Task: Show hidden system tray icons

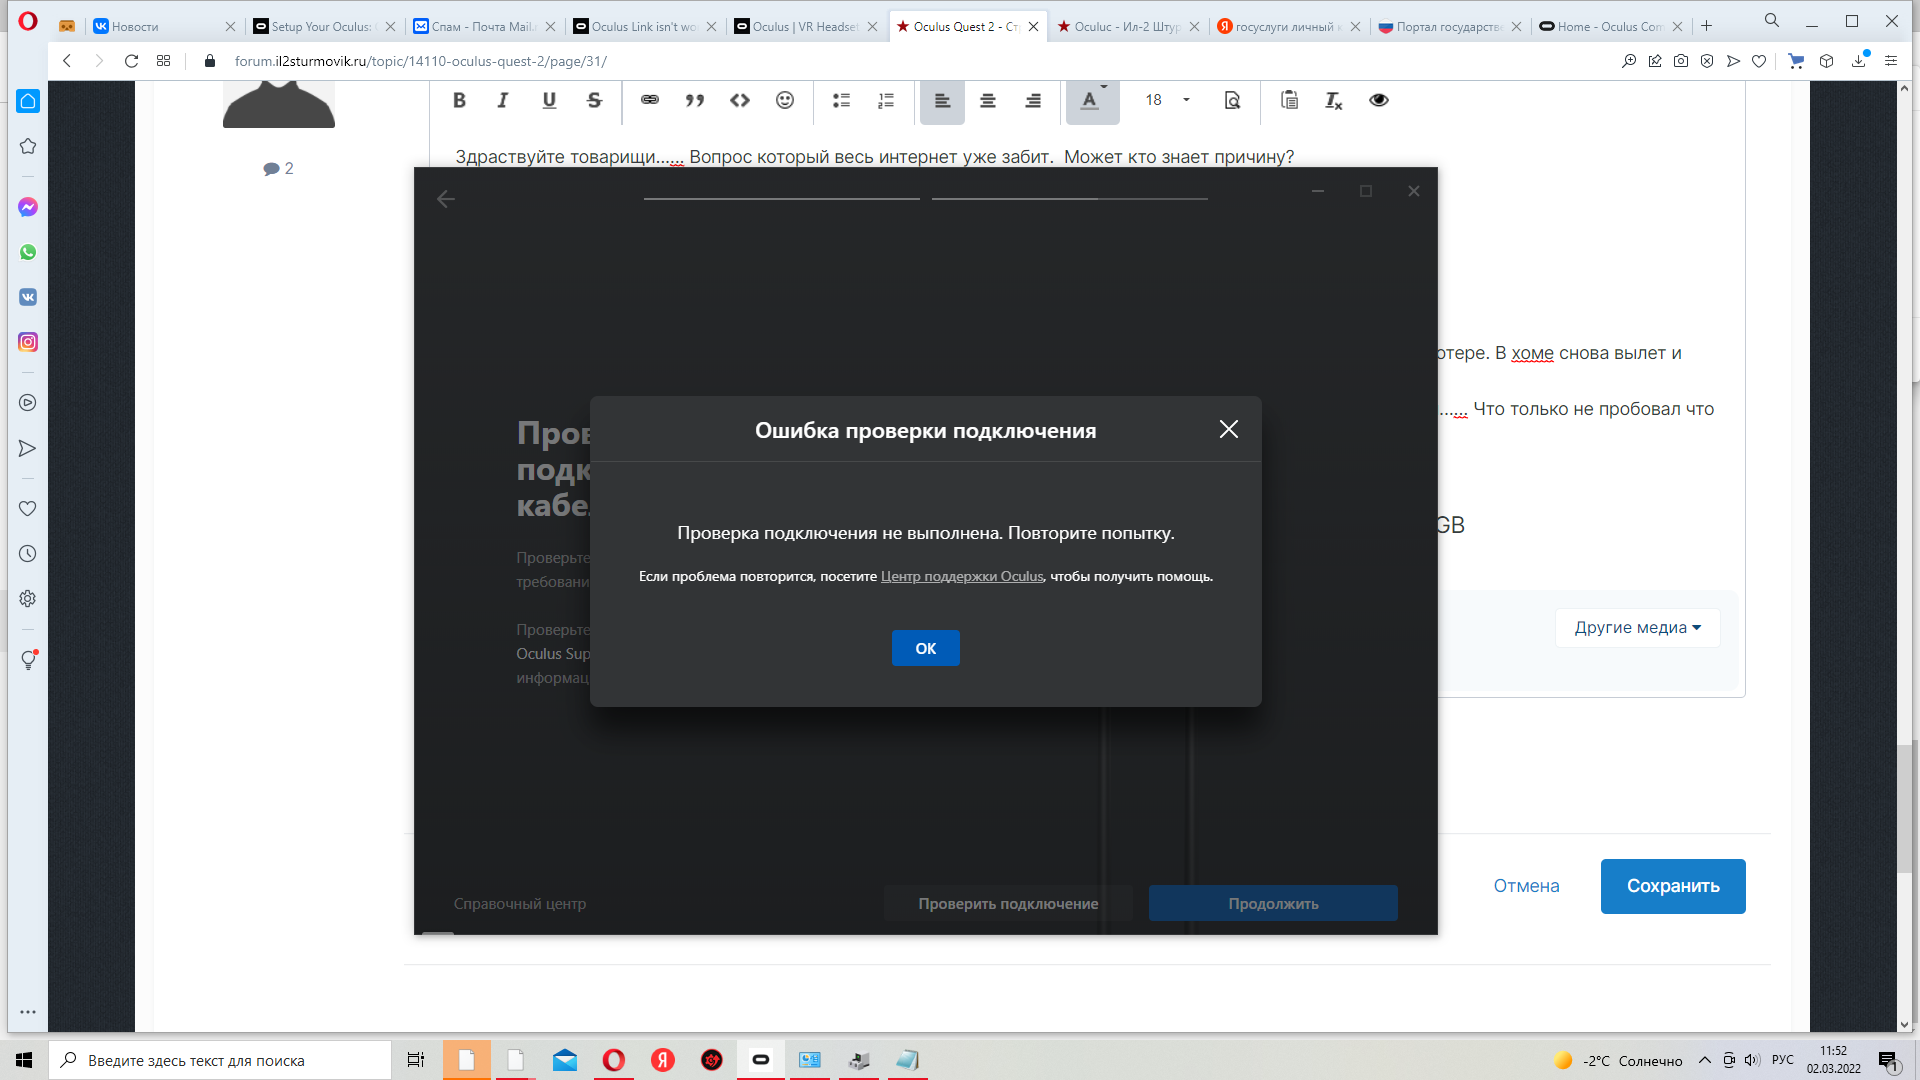Action: (x=1704, y=1060)
